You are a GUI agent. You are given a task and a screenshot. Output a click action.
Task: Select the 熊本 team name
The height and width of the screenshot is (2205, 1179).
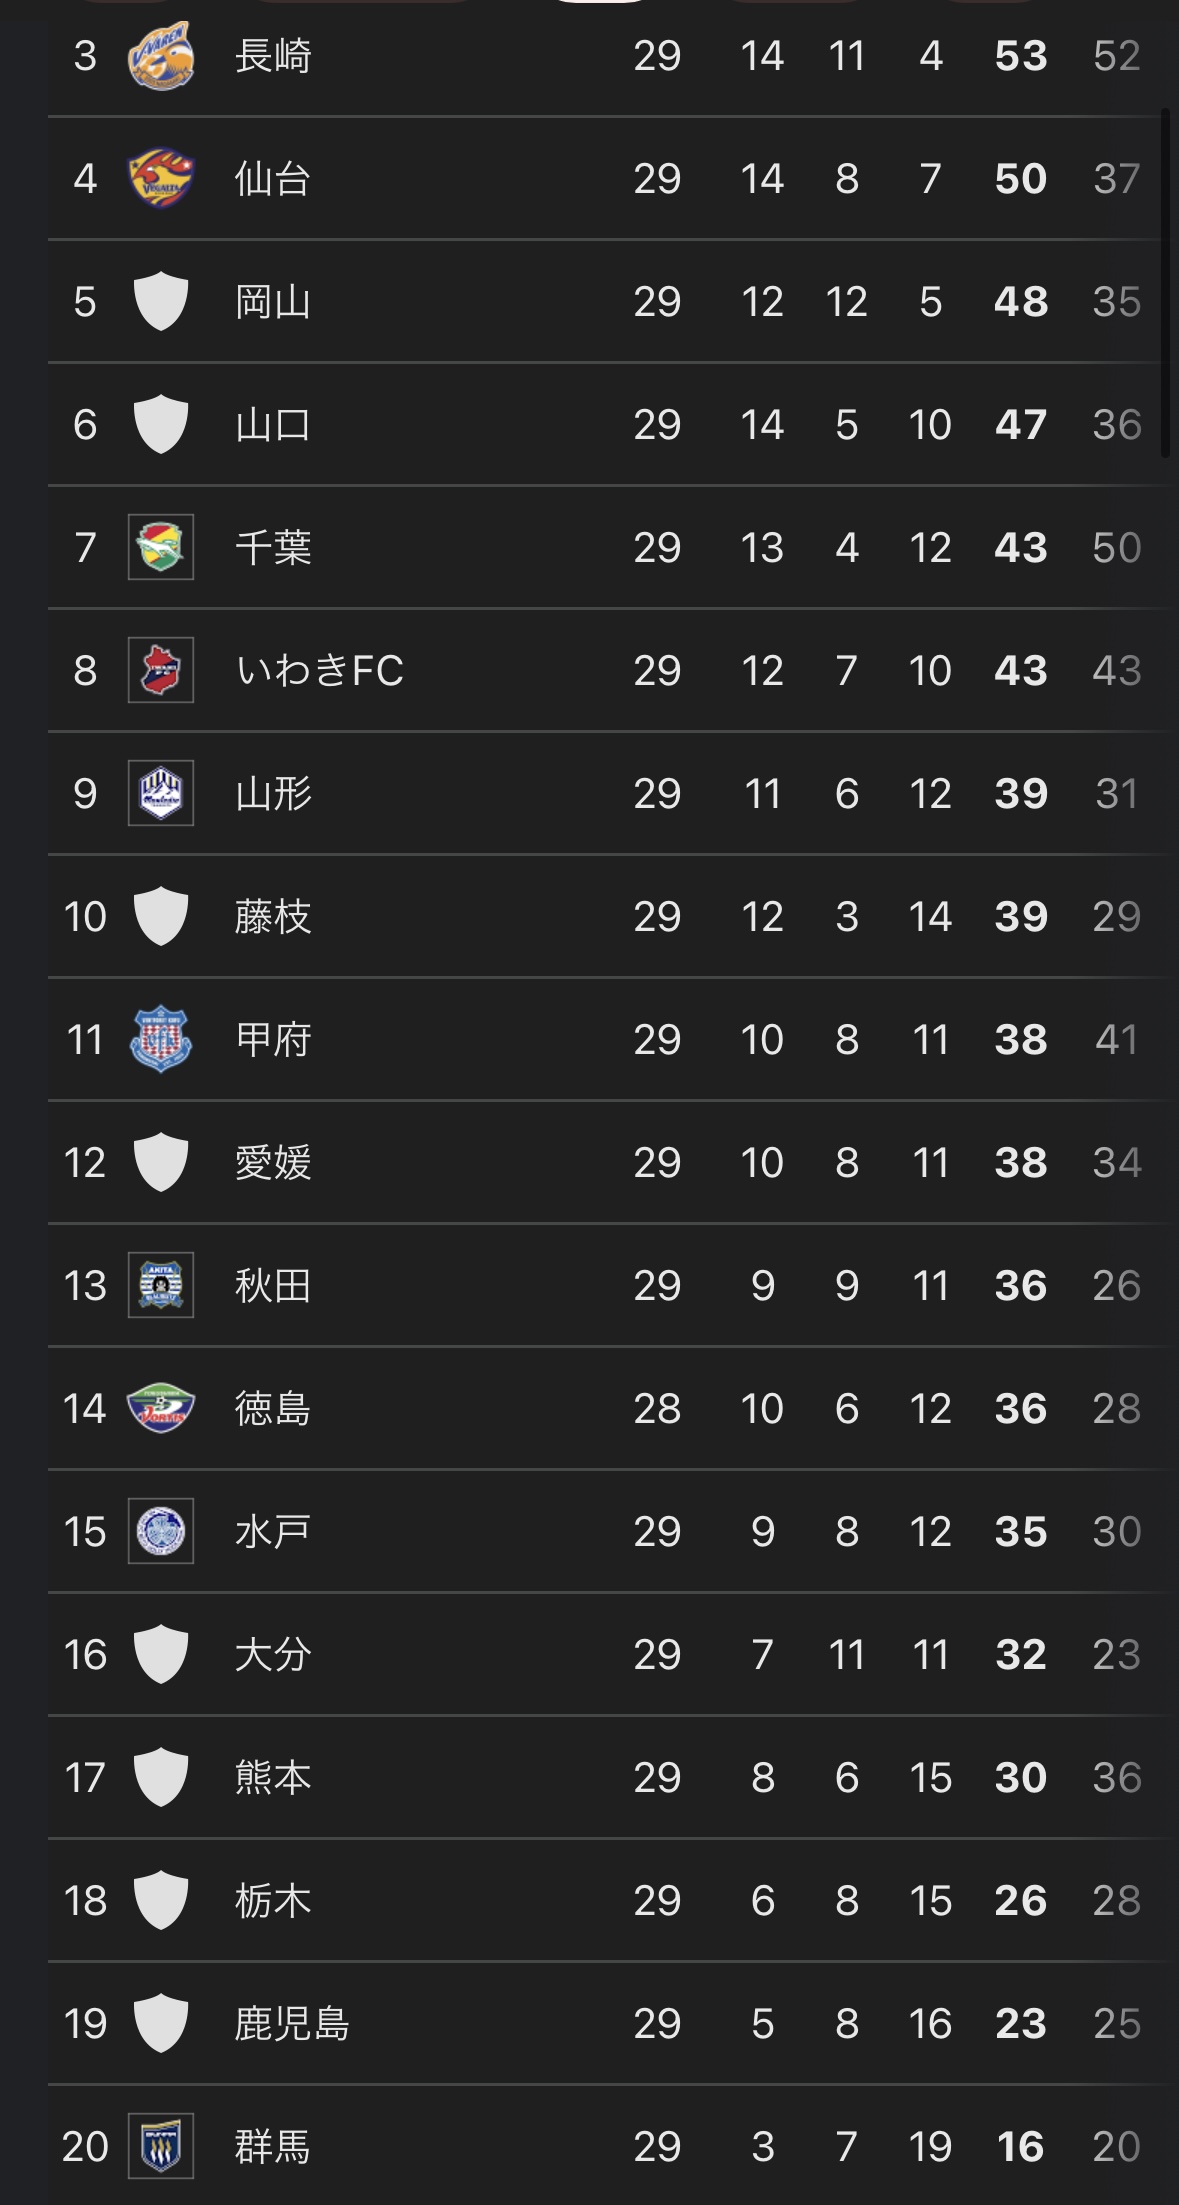pos(273,1777)
